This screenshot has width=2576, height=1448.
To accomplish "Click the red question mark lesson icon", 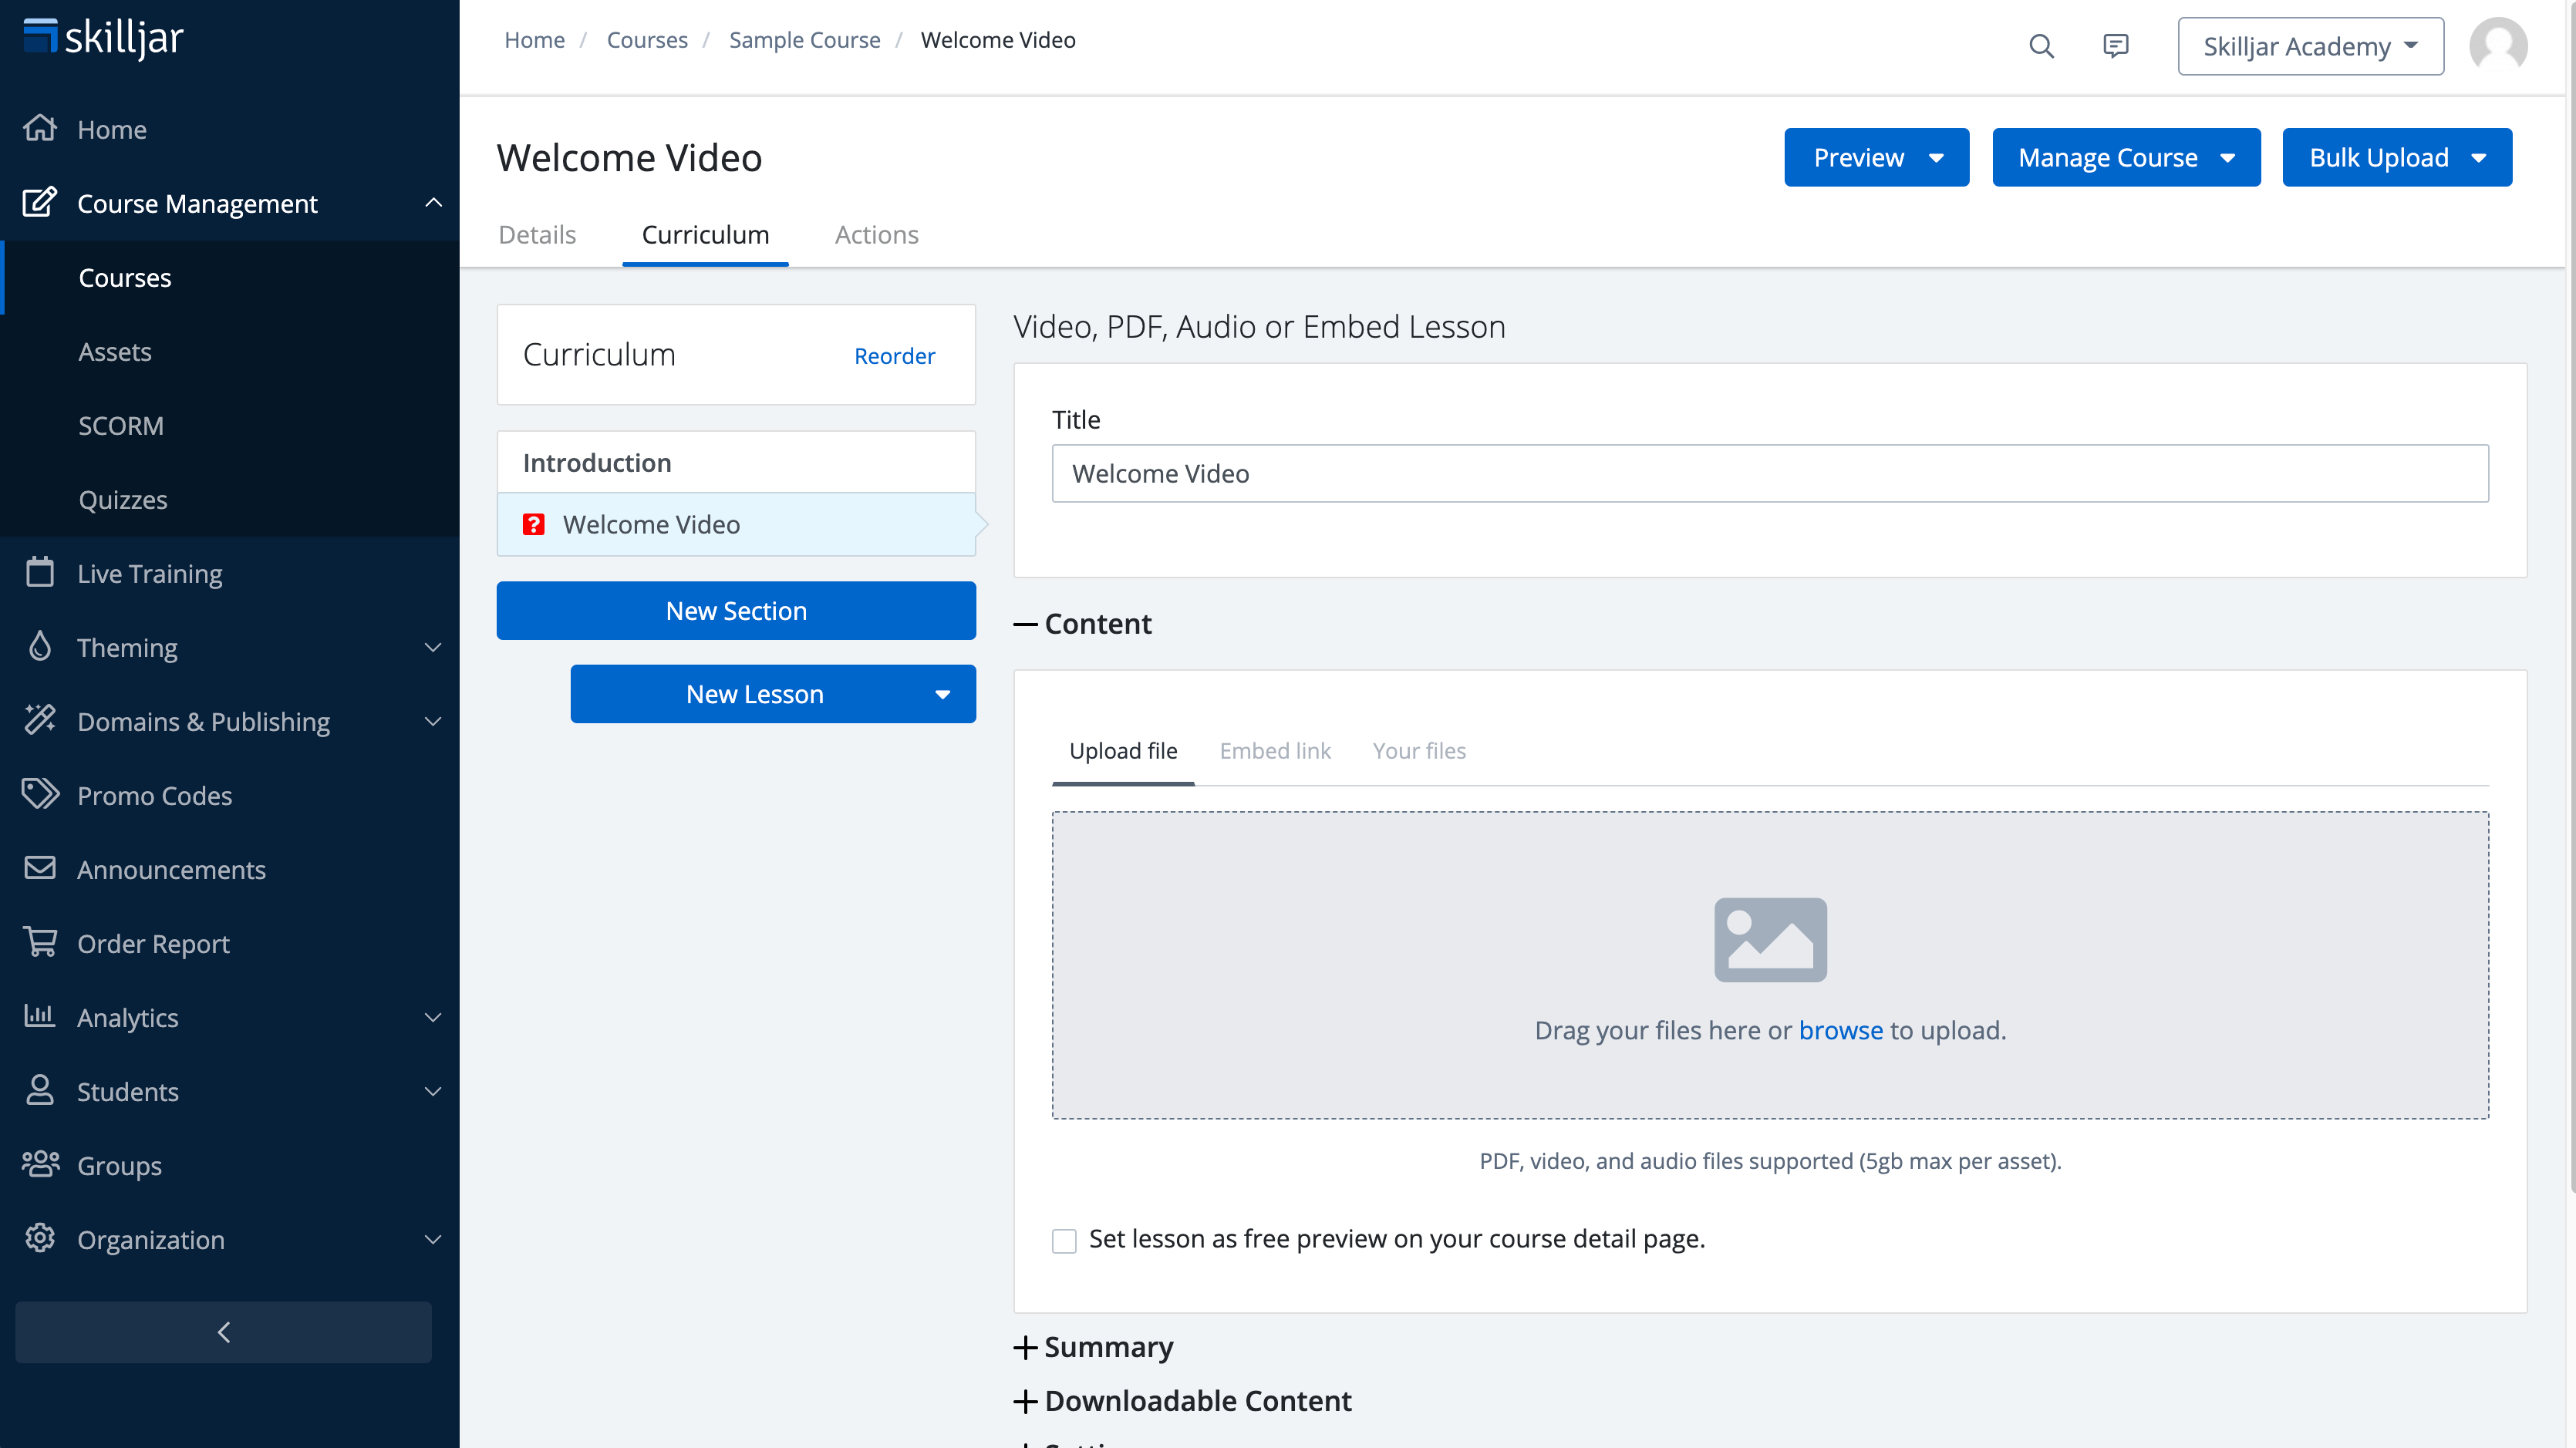I will pyautogui.click(x=534, y=525).
